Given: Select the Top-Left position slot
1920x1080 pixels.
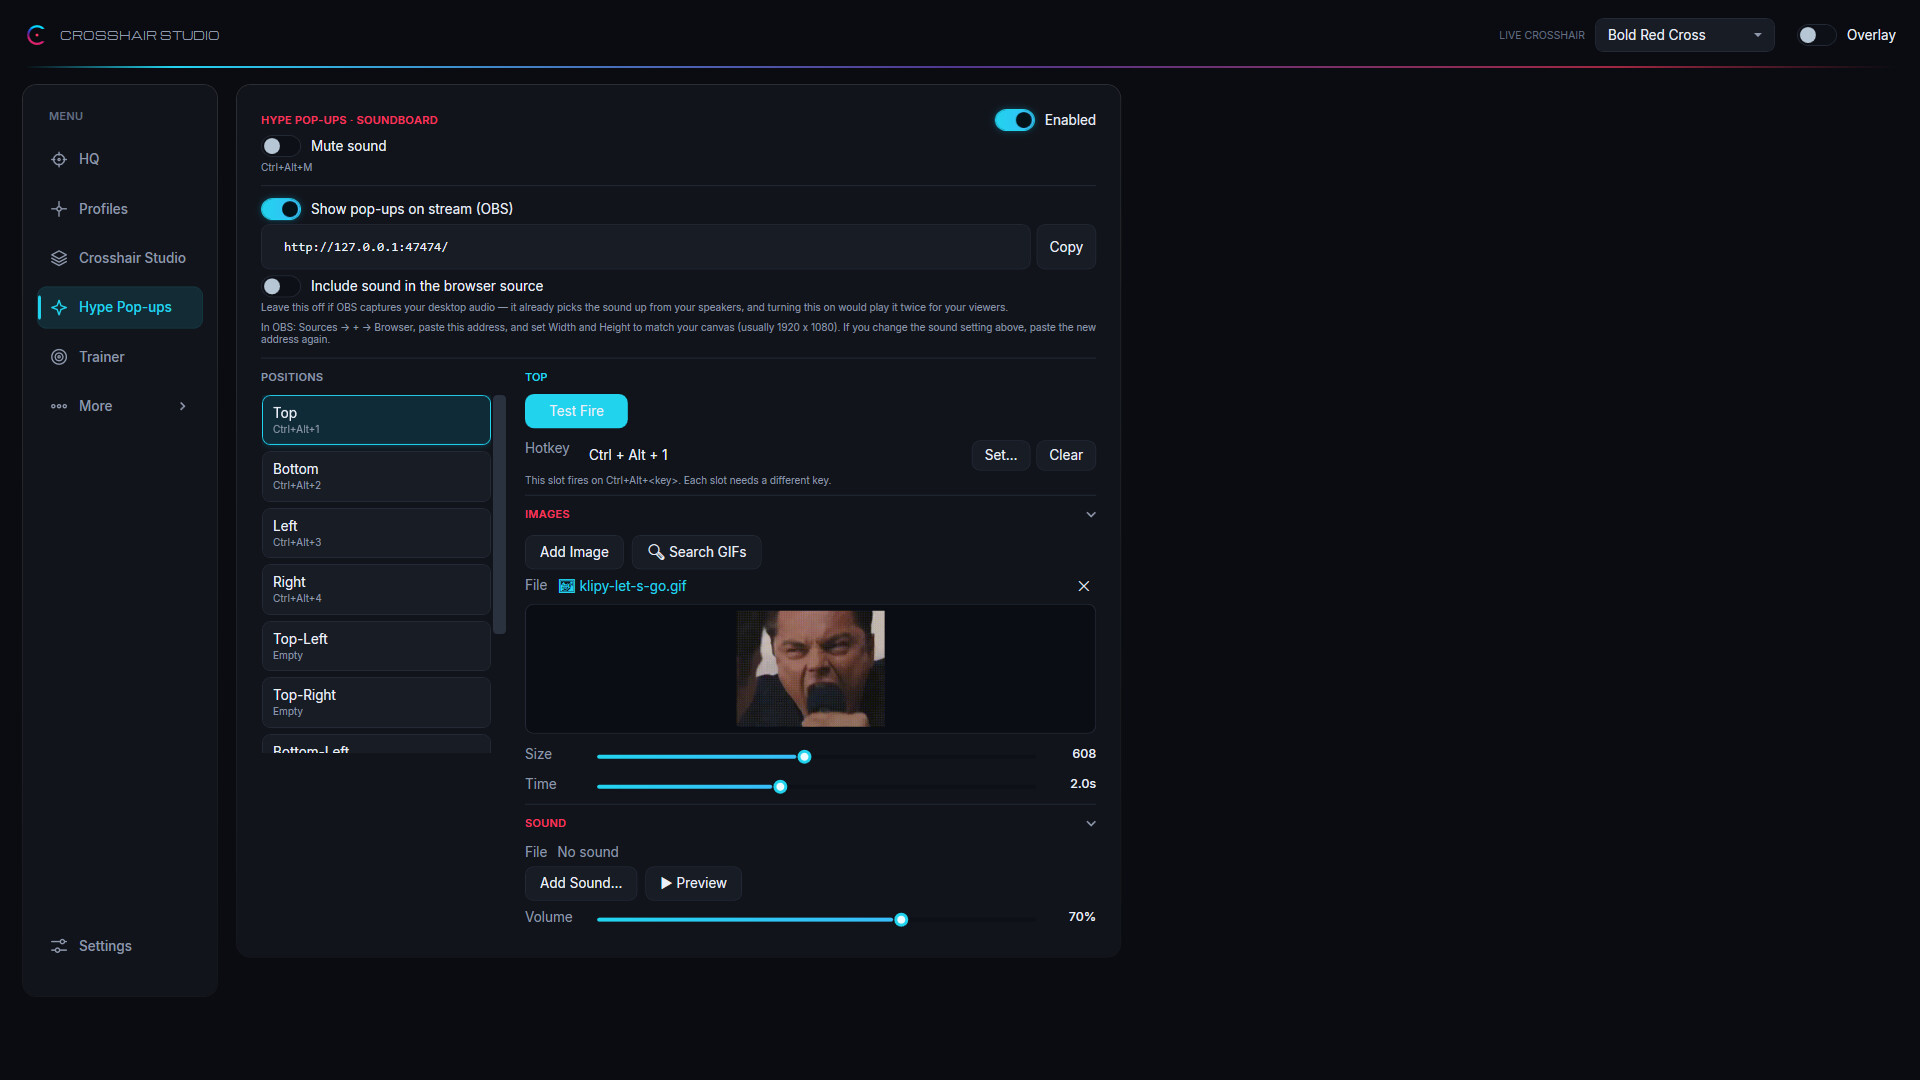Looking at the screenshot, I should [x=376, y=646].
